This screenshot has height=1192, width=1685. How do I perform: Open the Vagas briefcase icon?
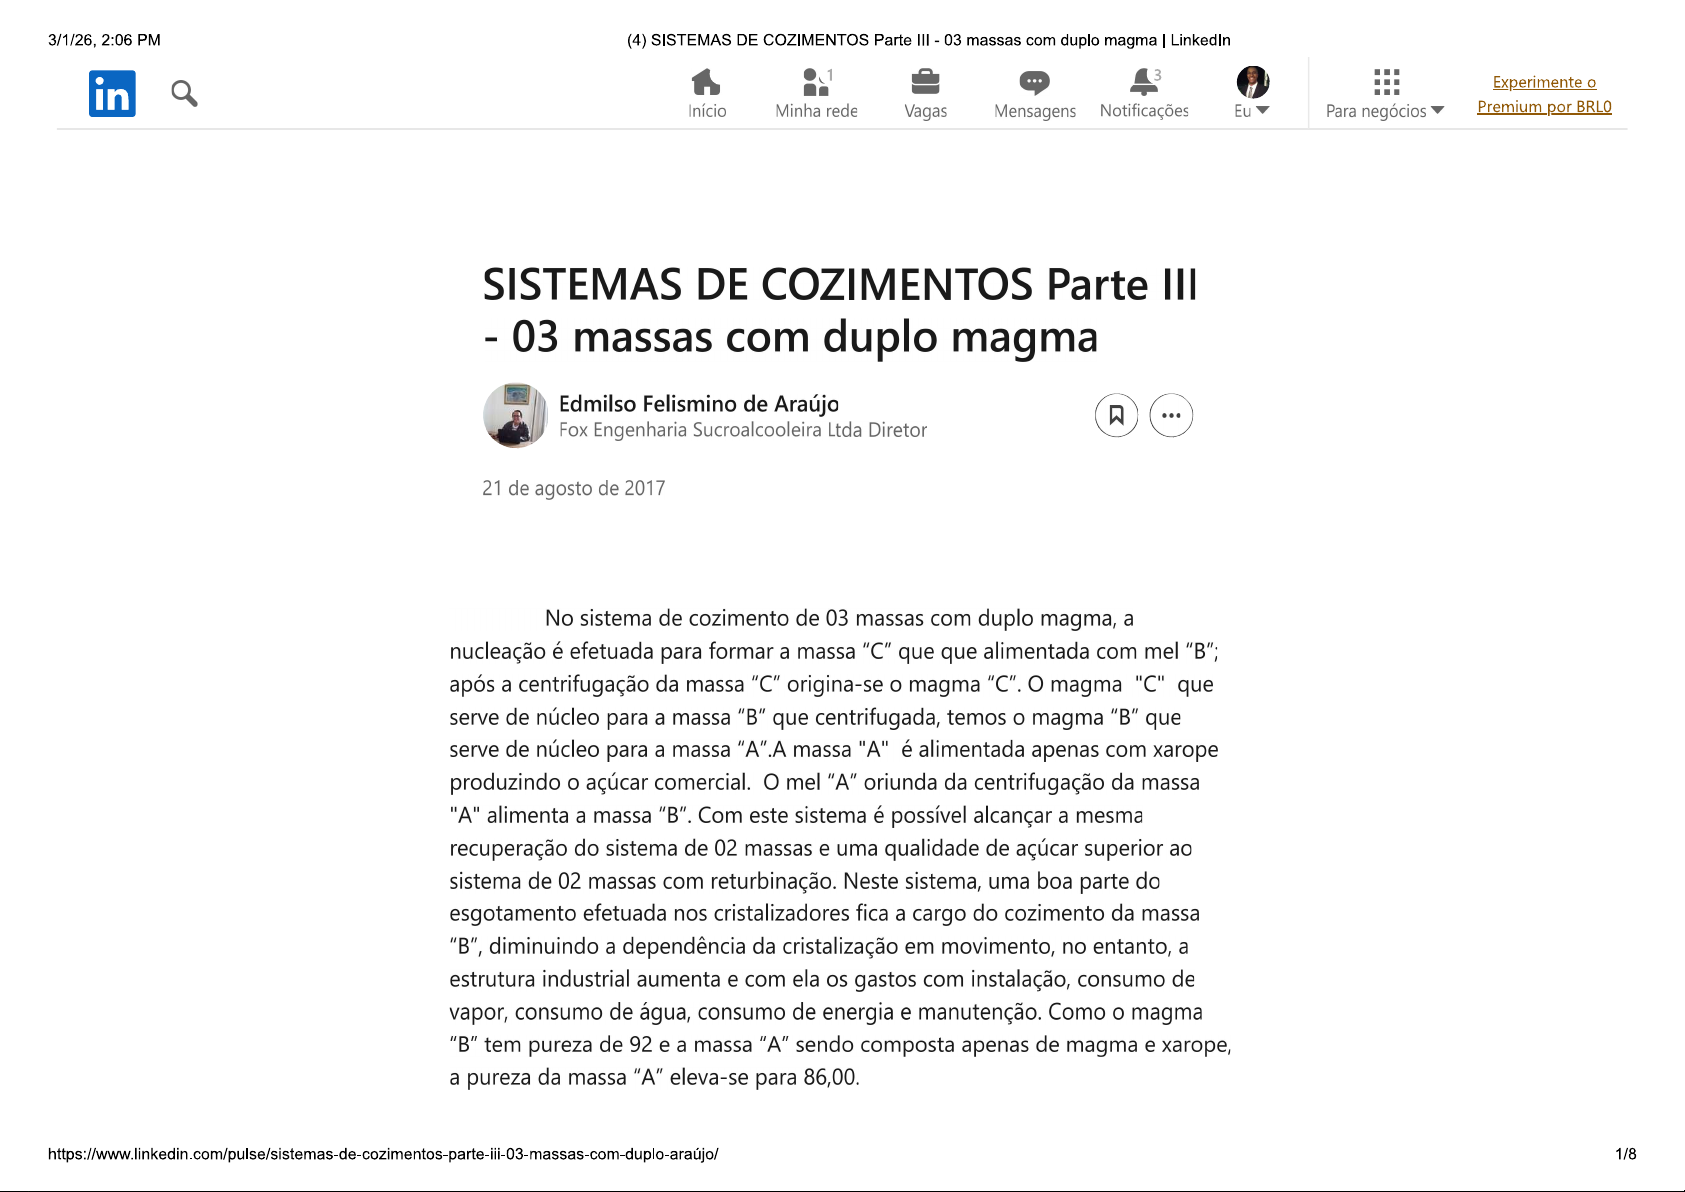click(x=925, y=82)
